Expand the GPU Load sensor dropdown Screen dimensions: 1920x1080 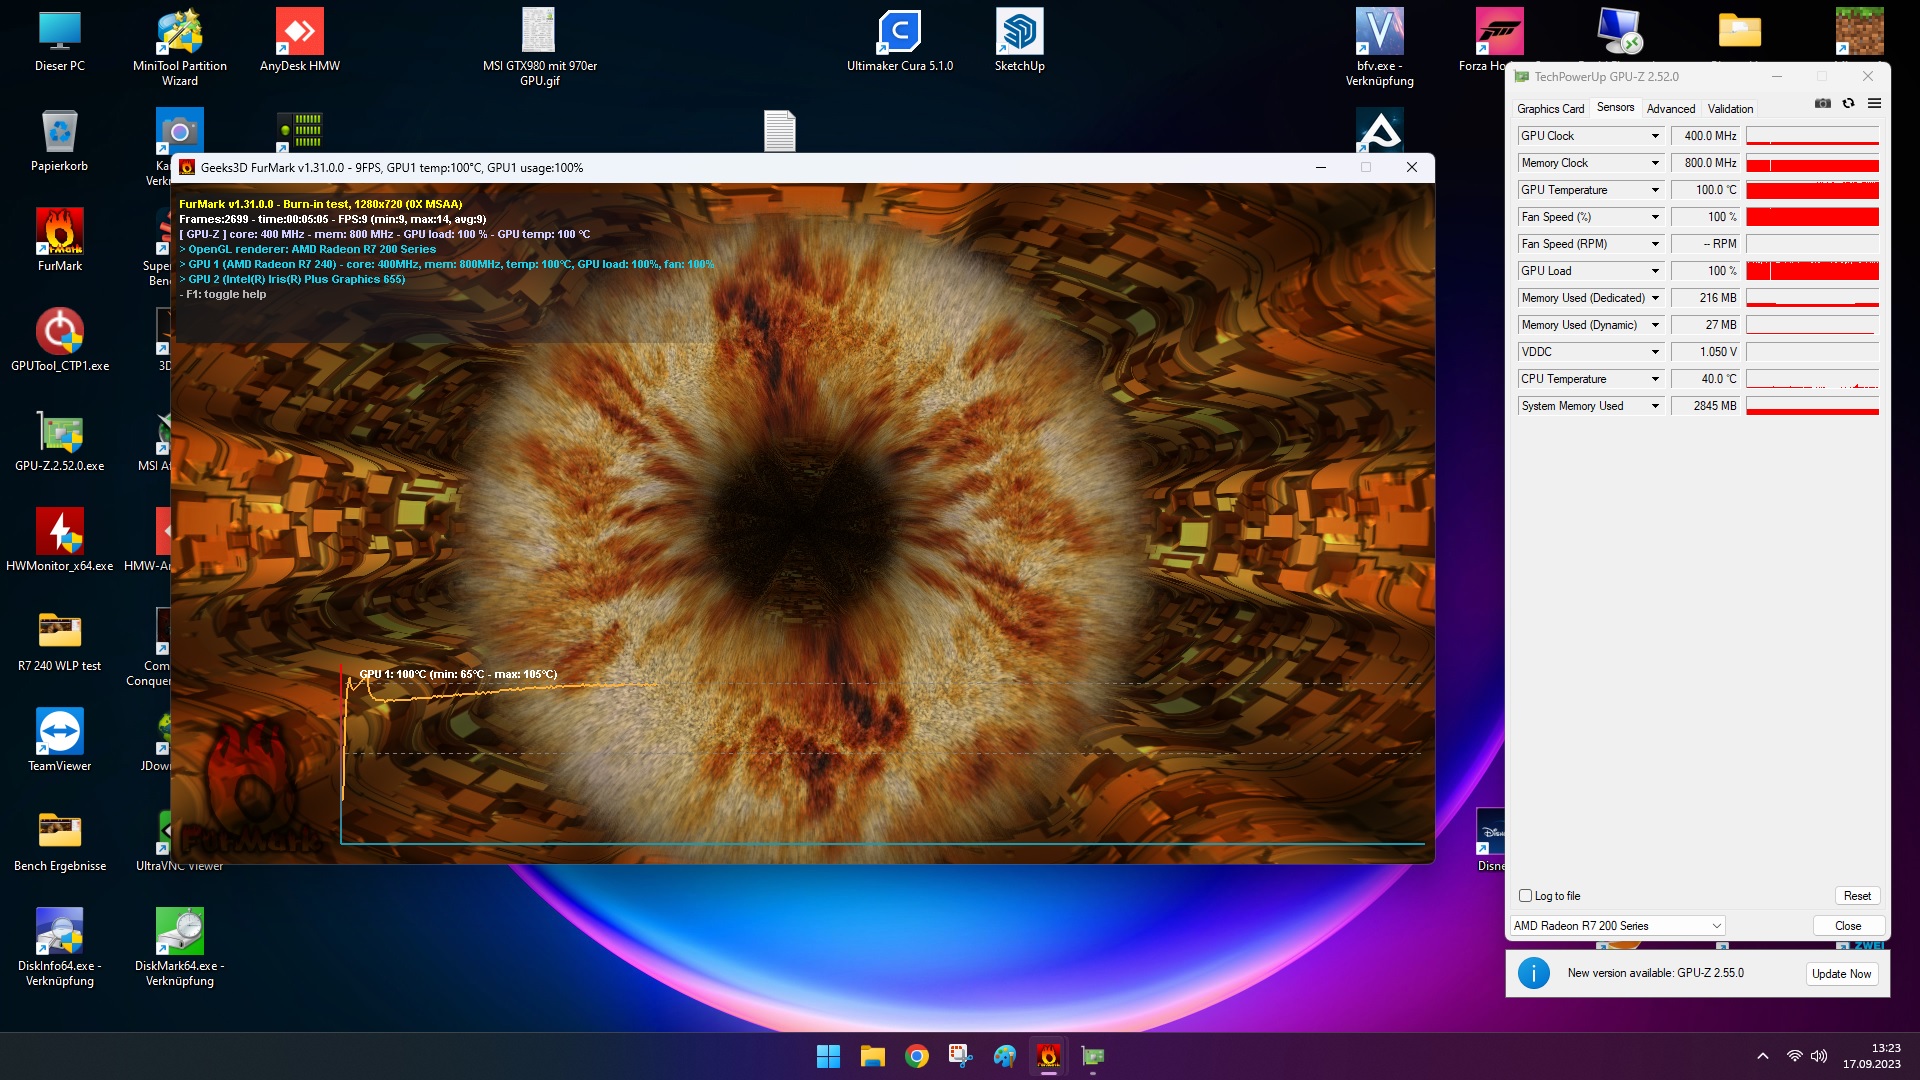pos(1655,271)
